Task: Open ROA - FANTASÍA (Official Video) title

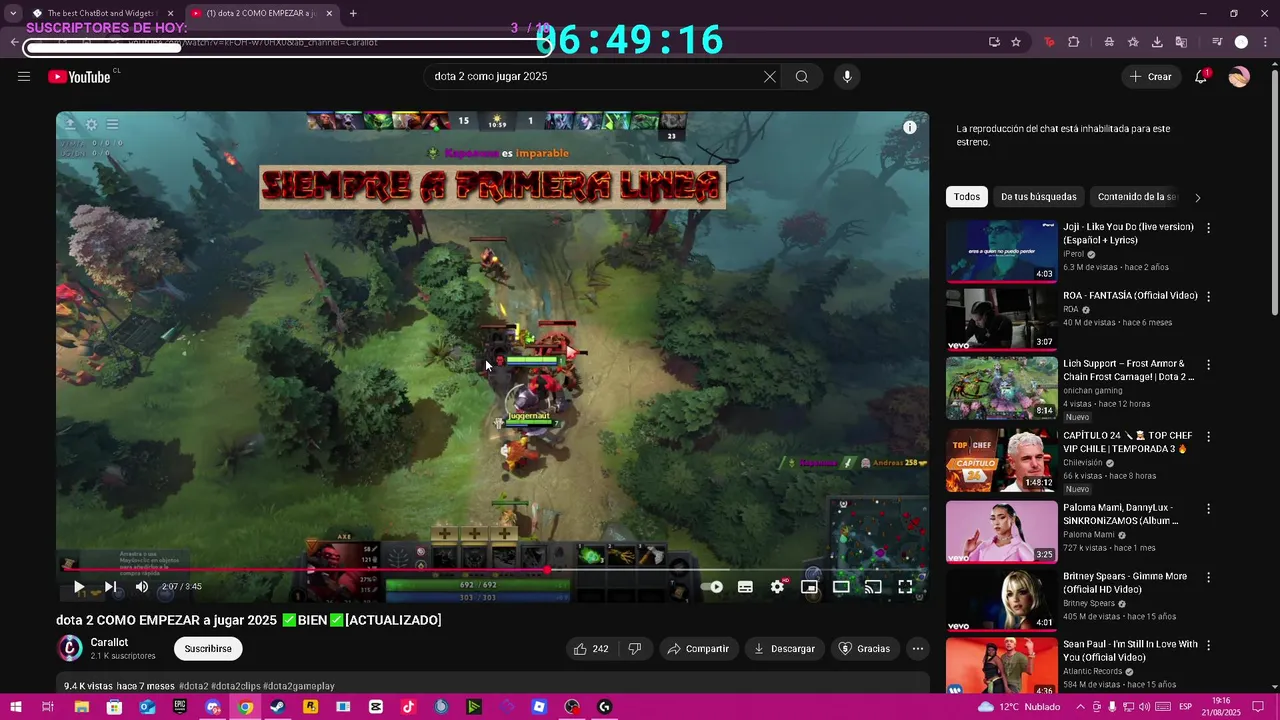Action: pyautogui.click(x=1130, y=296)
